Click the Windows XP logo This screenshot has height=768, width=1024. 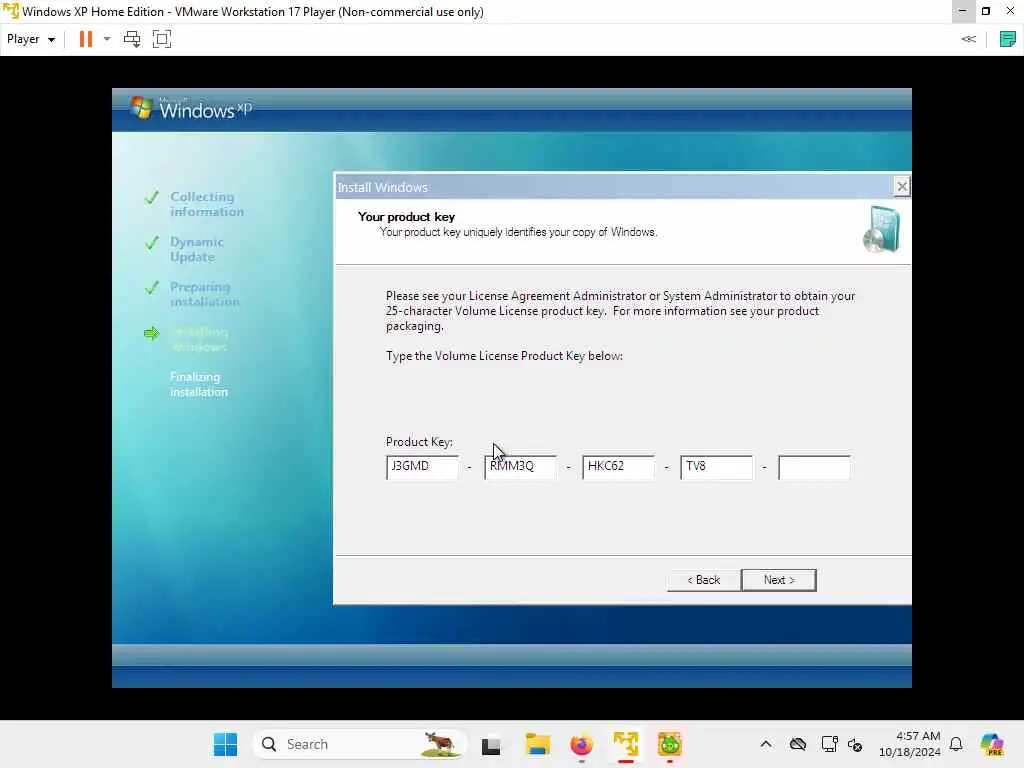191,108
